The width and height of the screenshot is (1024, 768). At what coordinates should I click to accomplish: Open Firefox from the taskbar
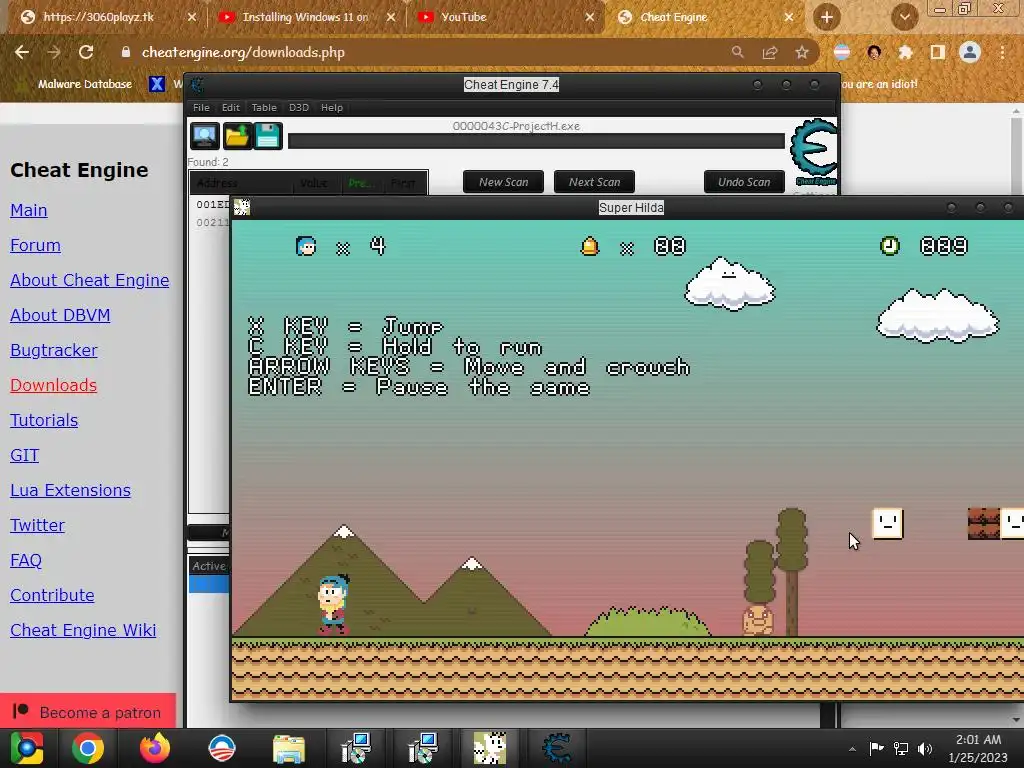[155, 748]
